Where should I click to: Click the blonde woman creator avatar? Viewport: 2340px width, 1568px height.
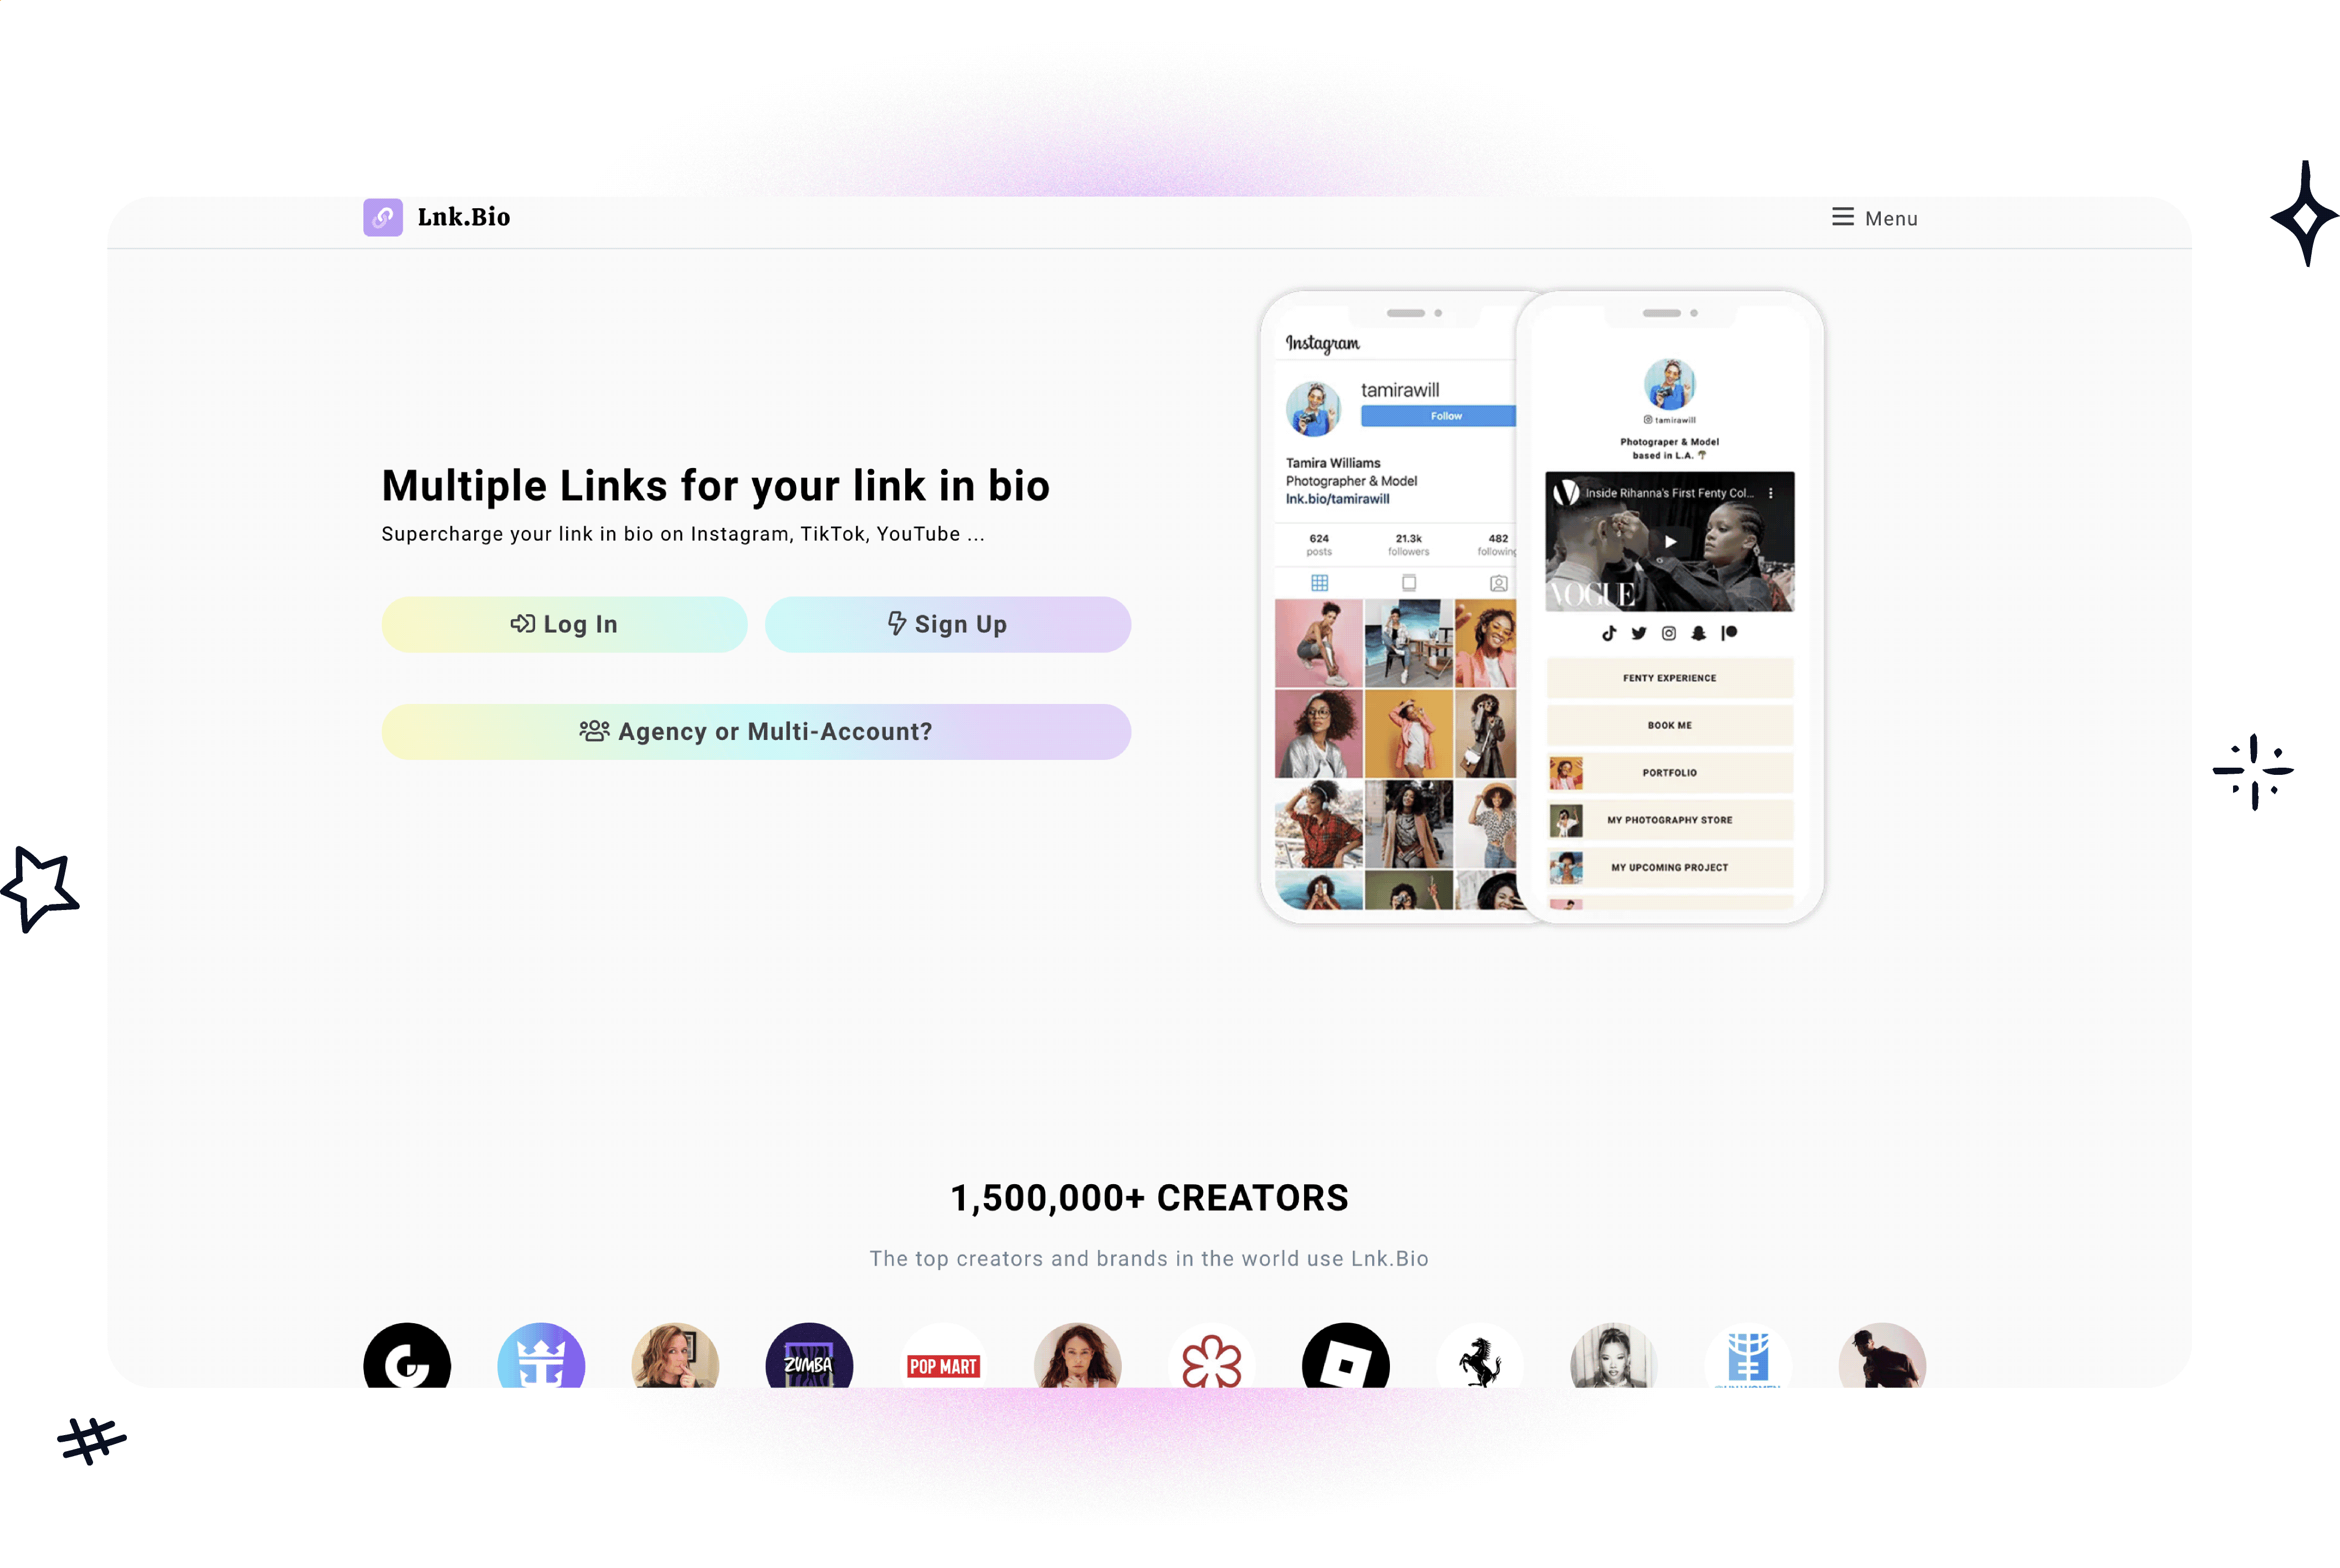(x=675, y=1355)
